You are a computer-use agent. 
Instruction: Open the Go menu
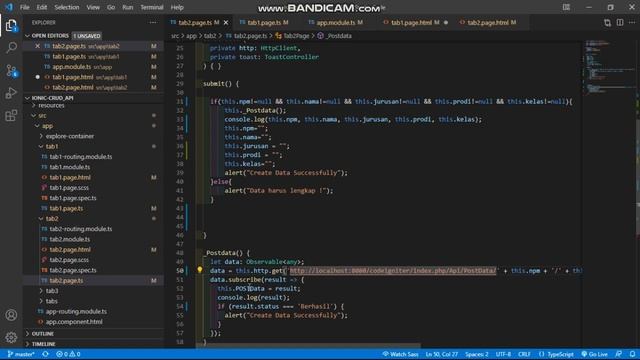pos(111,7)
